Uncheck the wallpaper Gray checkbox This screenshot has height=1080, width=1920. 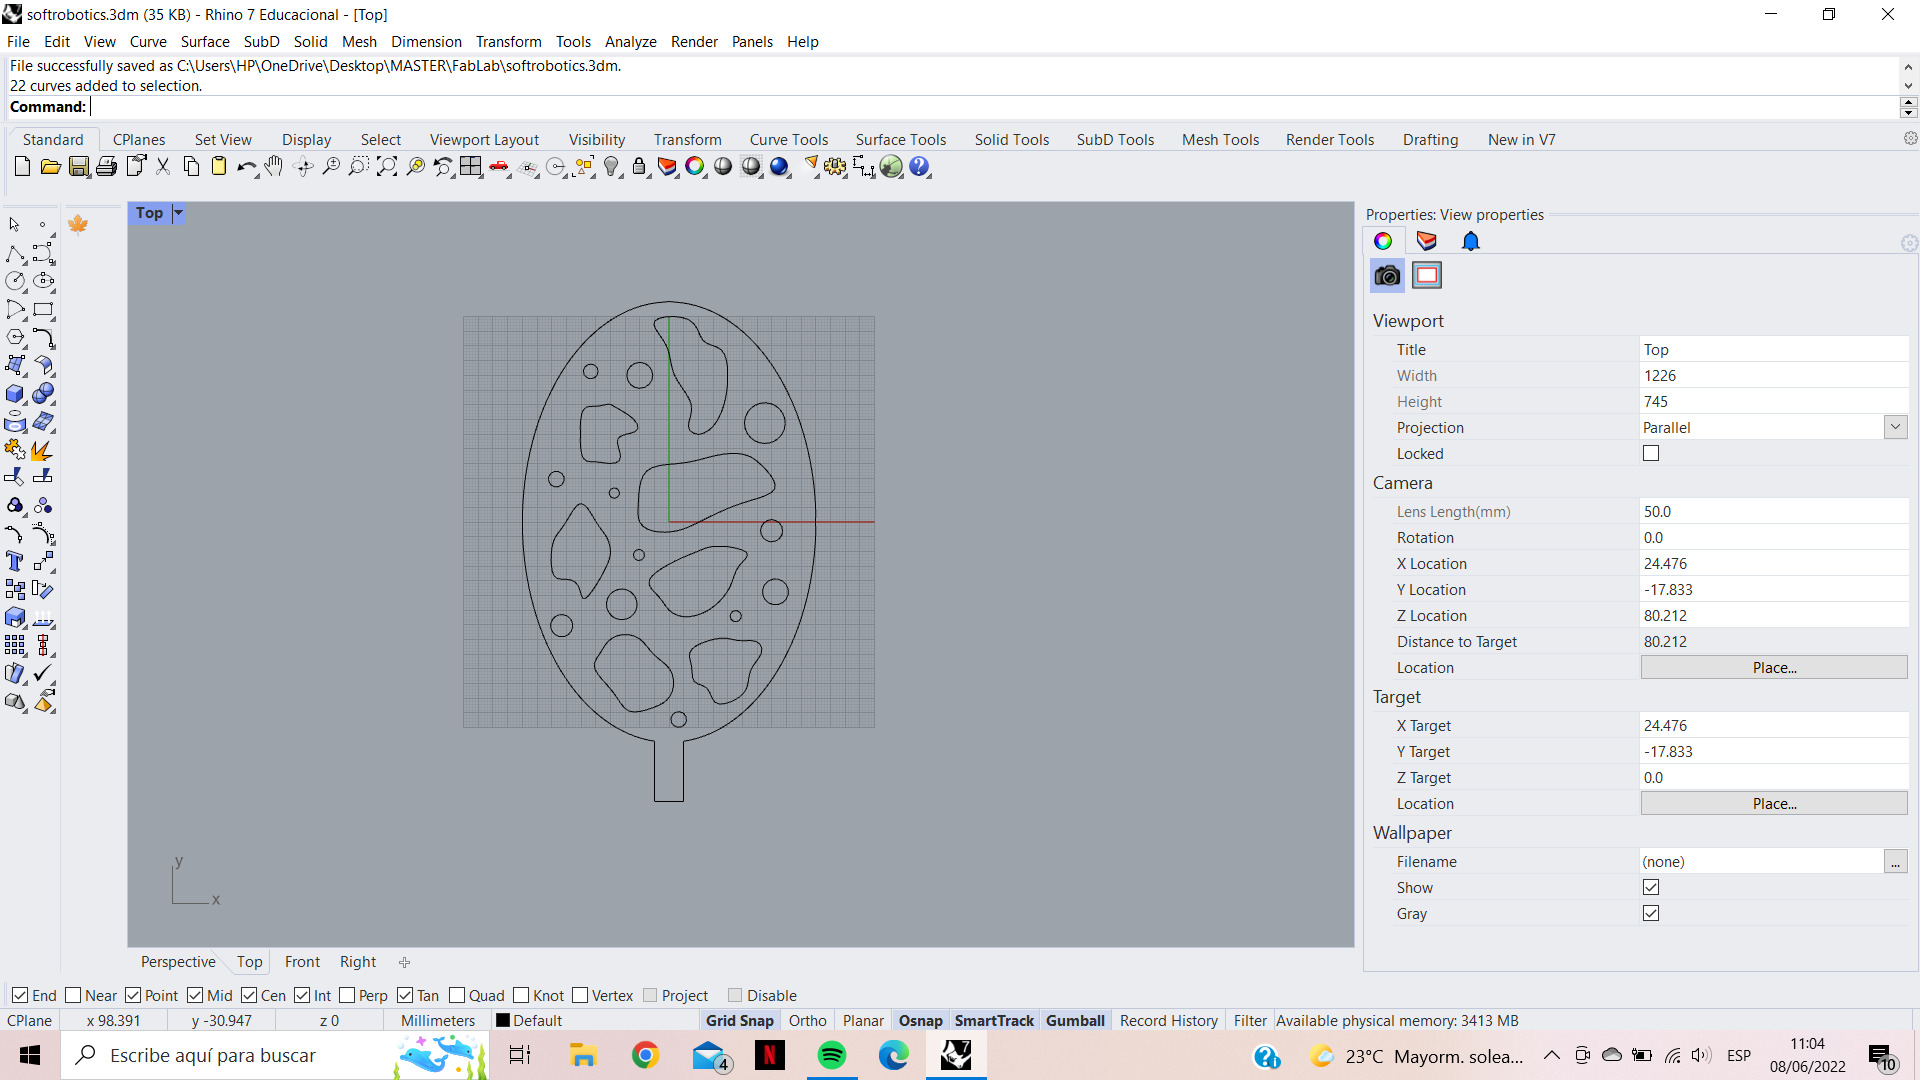pyautogui.click(x=1651, y=913)
